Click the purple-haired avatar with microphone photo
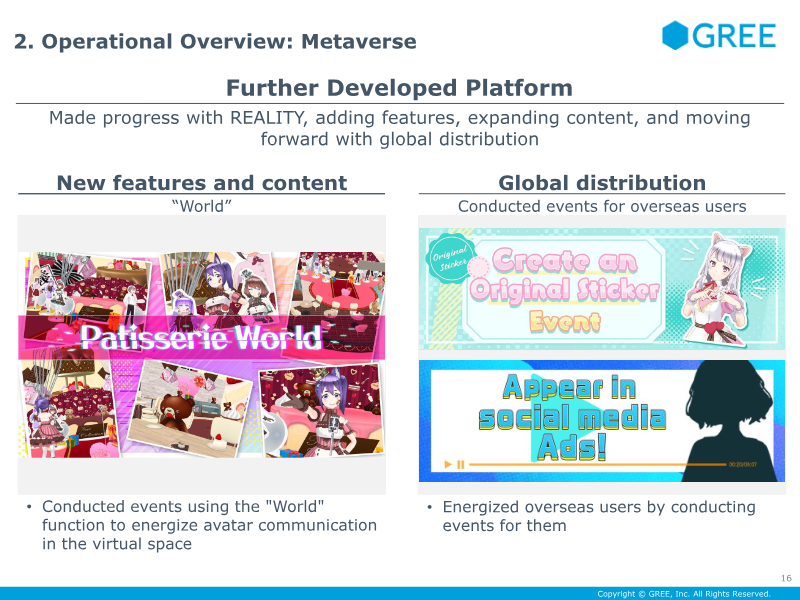This screenshot has width=800, height=600. (321, 411)
